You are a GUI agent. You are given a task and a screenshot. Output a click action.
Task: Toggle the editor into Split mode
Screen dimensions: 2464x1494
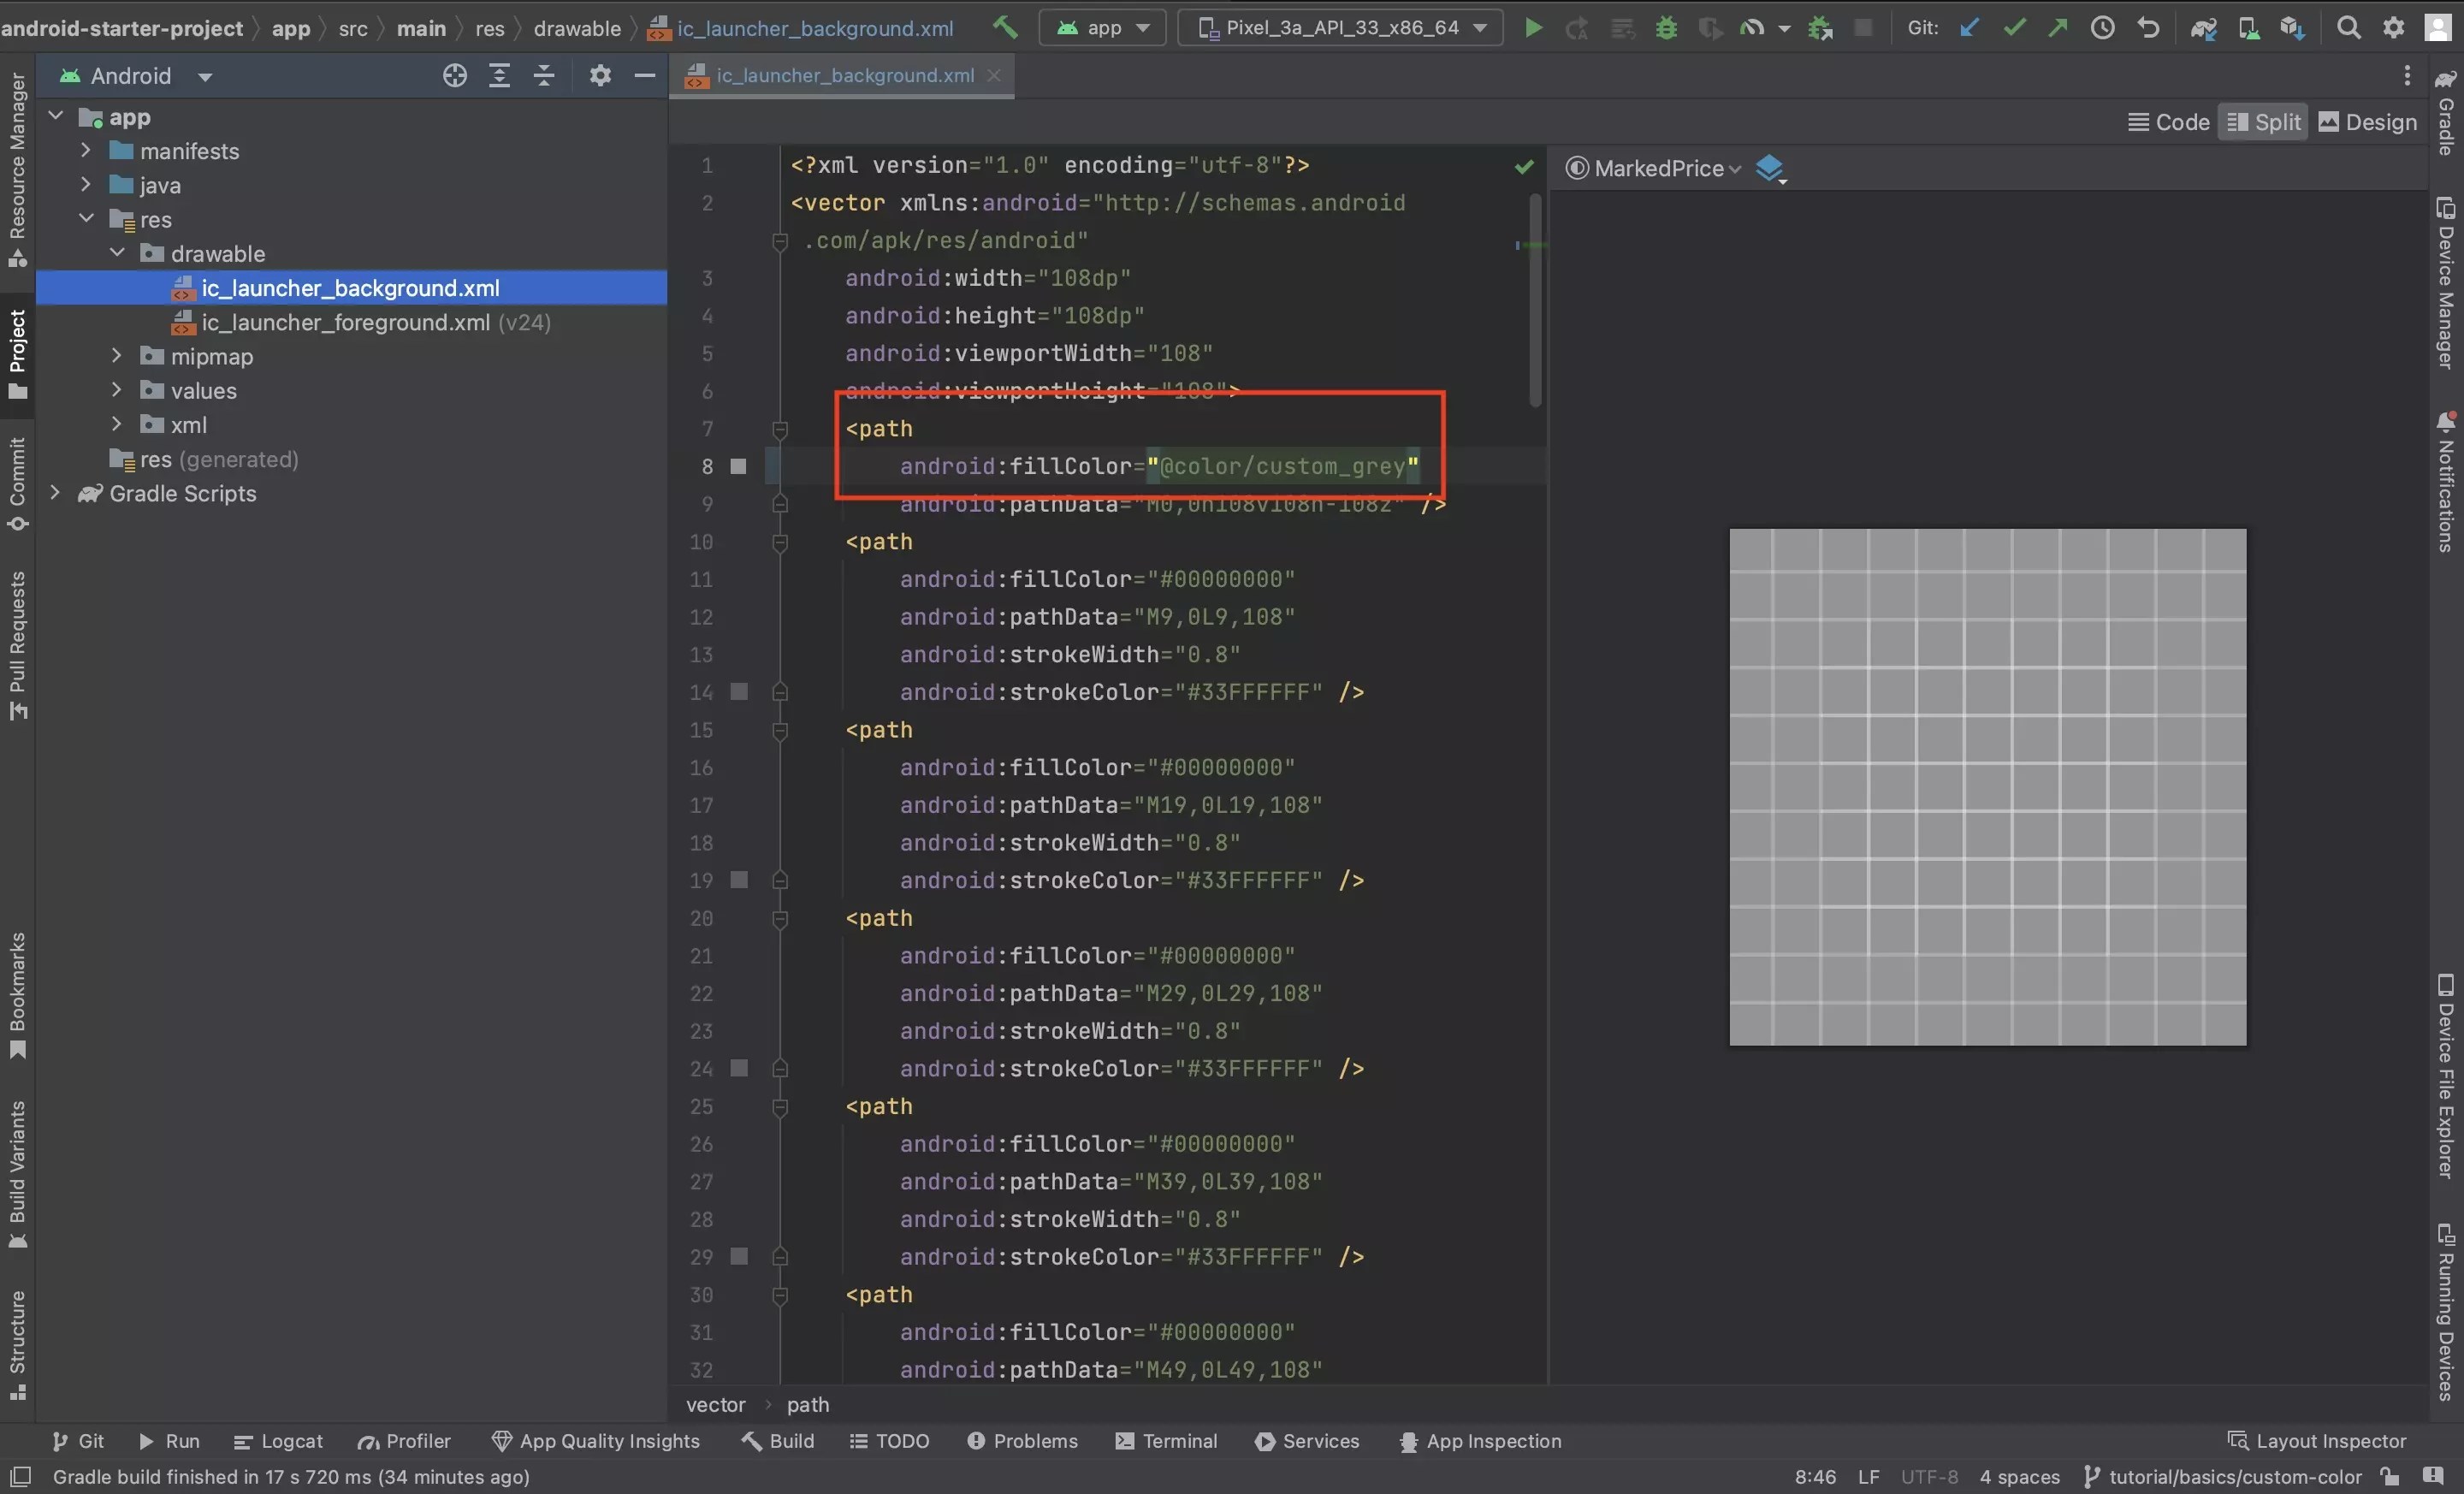pos(2263,121)
